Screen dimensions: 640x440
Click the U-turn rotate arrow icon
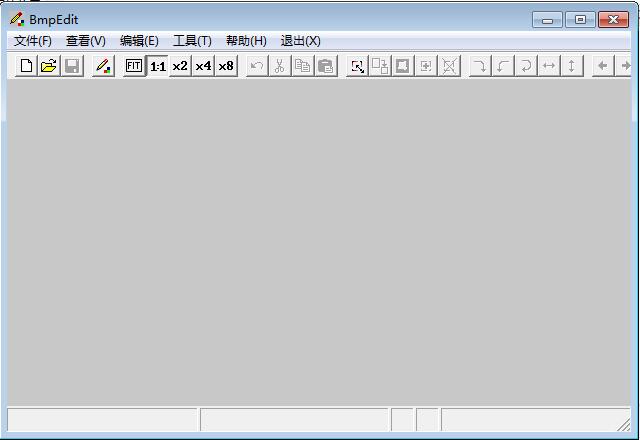[x=526, y=66]
